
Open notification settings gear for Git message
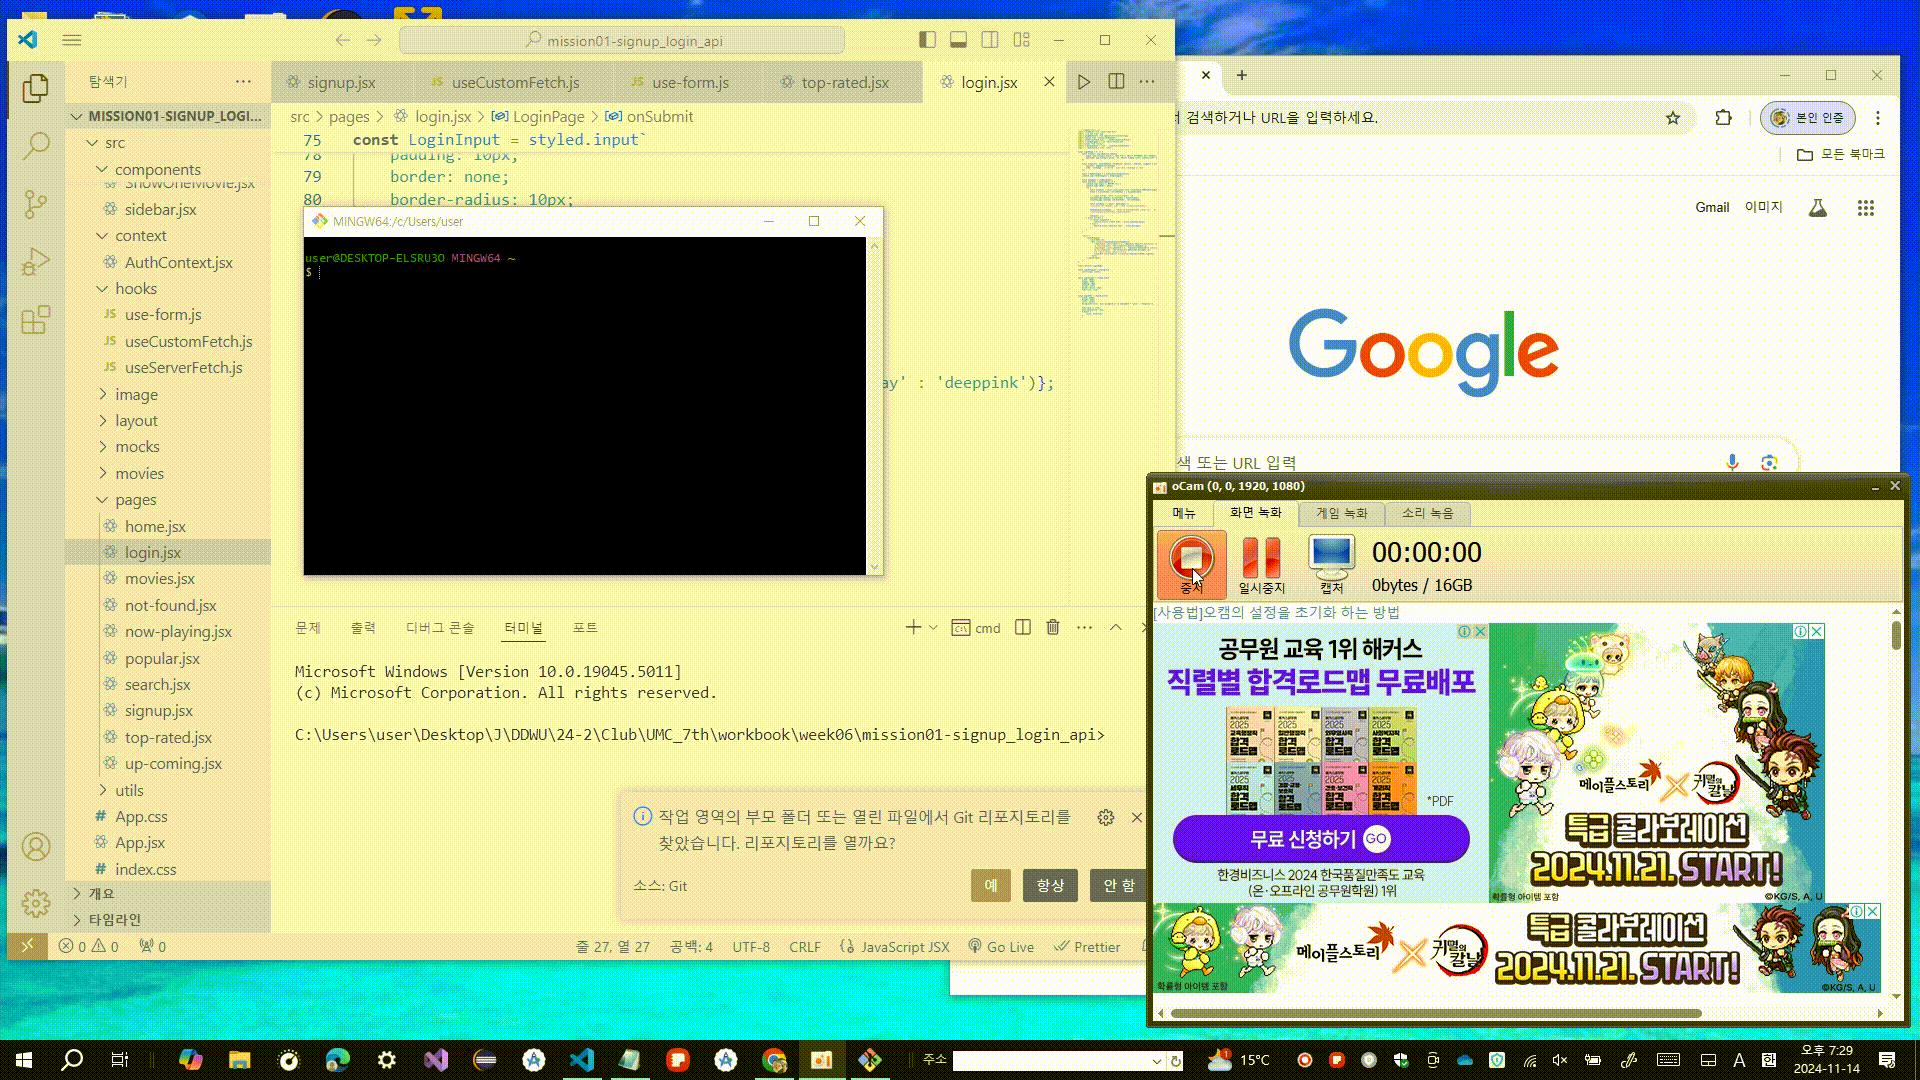point(1106,817)
